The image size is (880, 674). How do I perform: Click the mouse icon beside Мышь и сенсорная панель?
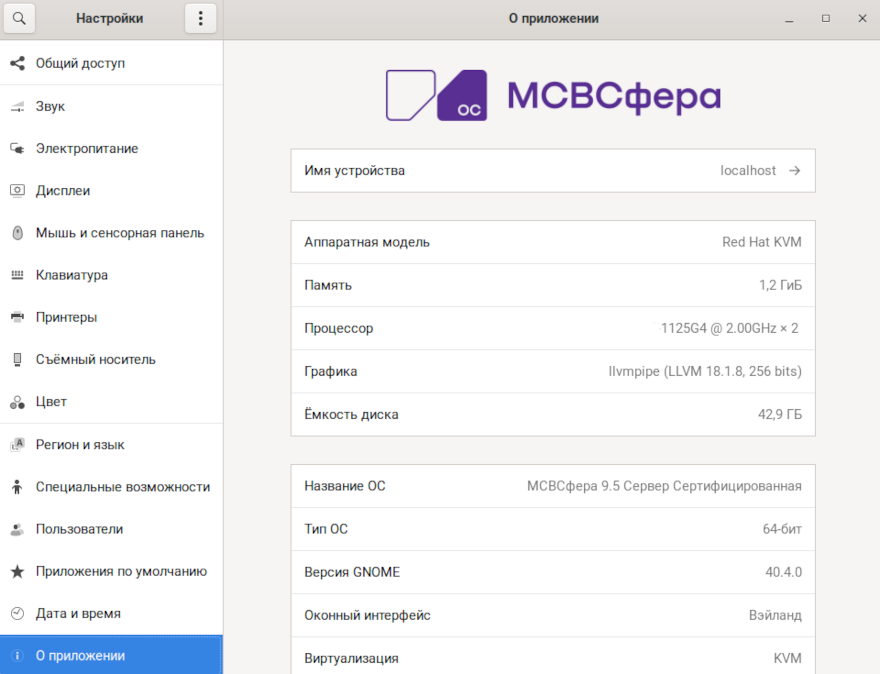(x=17, y=233)
